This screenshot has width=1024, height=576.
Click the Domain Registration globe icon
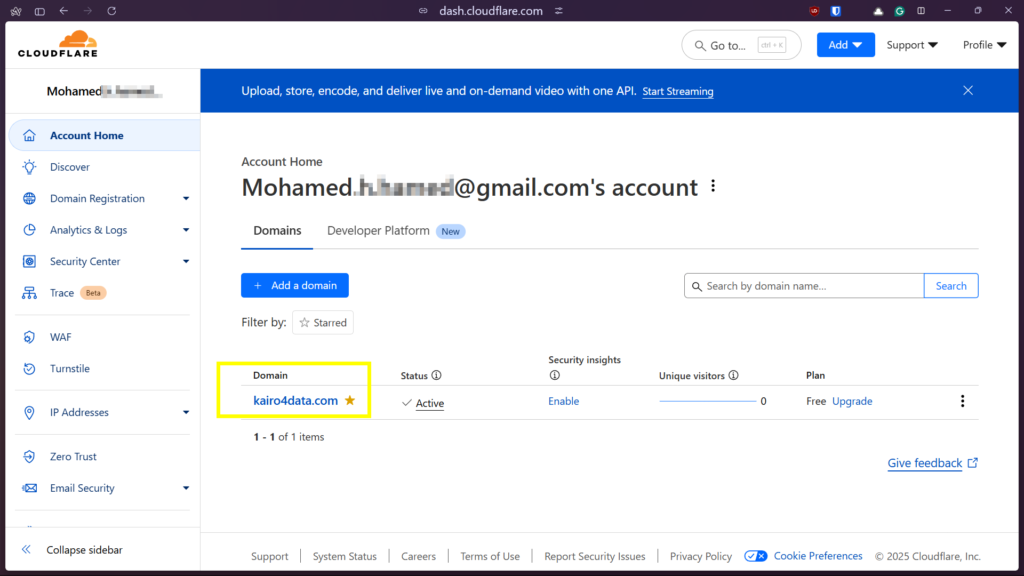(29, 199)
